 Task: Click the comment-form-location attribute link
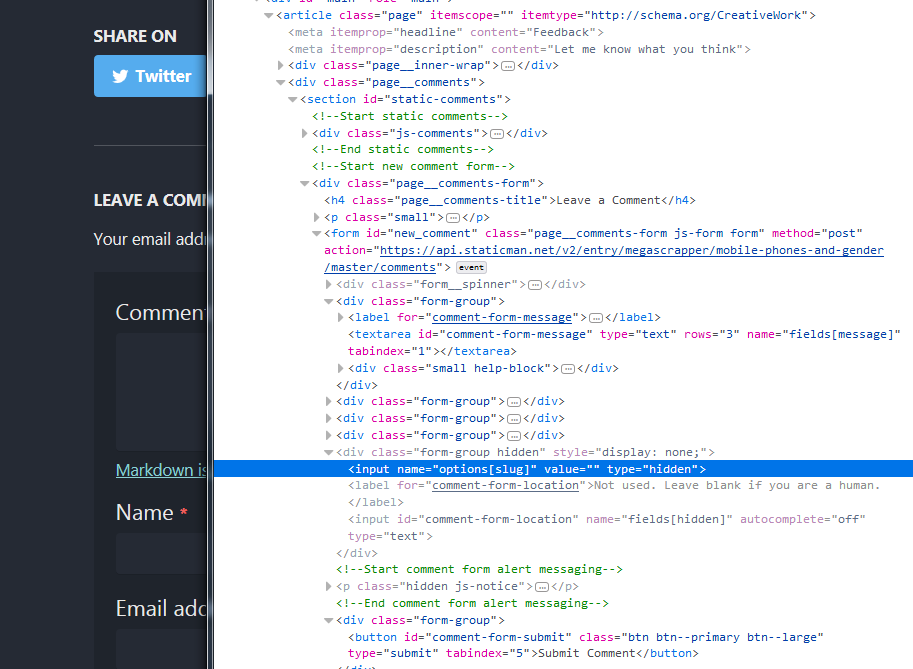click(x=505, y=485)
